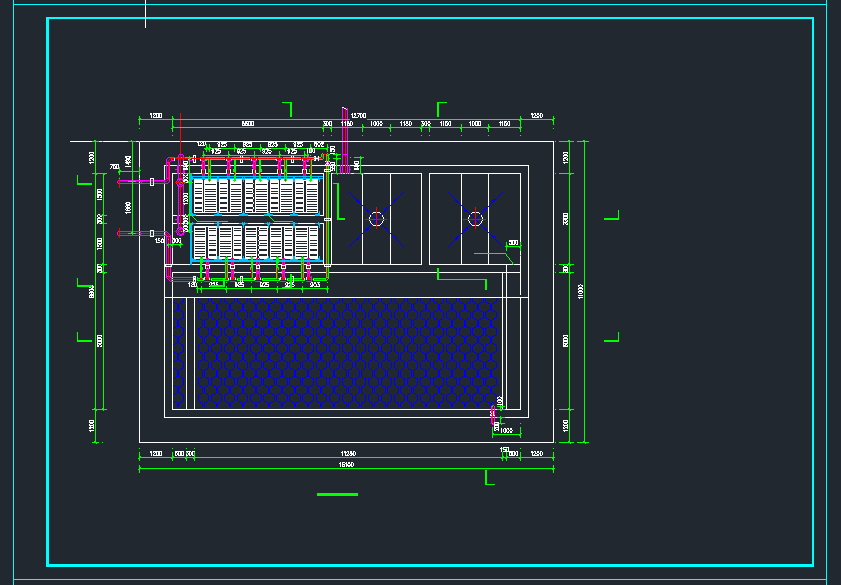
Task: Click the red crosshair mixer in right tank
Action: [475, 219]
